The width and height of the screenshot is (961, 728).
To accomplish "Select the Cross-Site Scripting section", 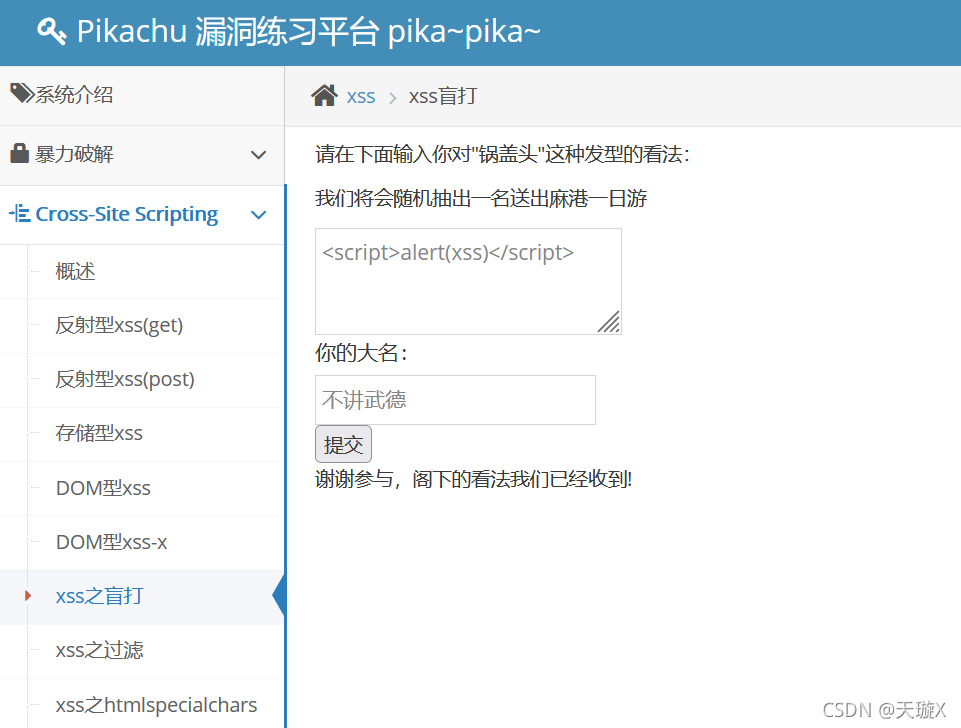I will (x=142, y=214).
